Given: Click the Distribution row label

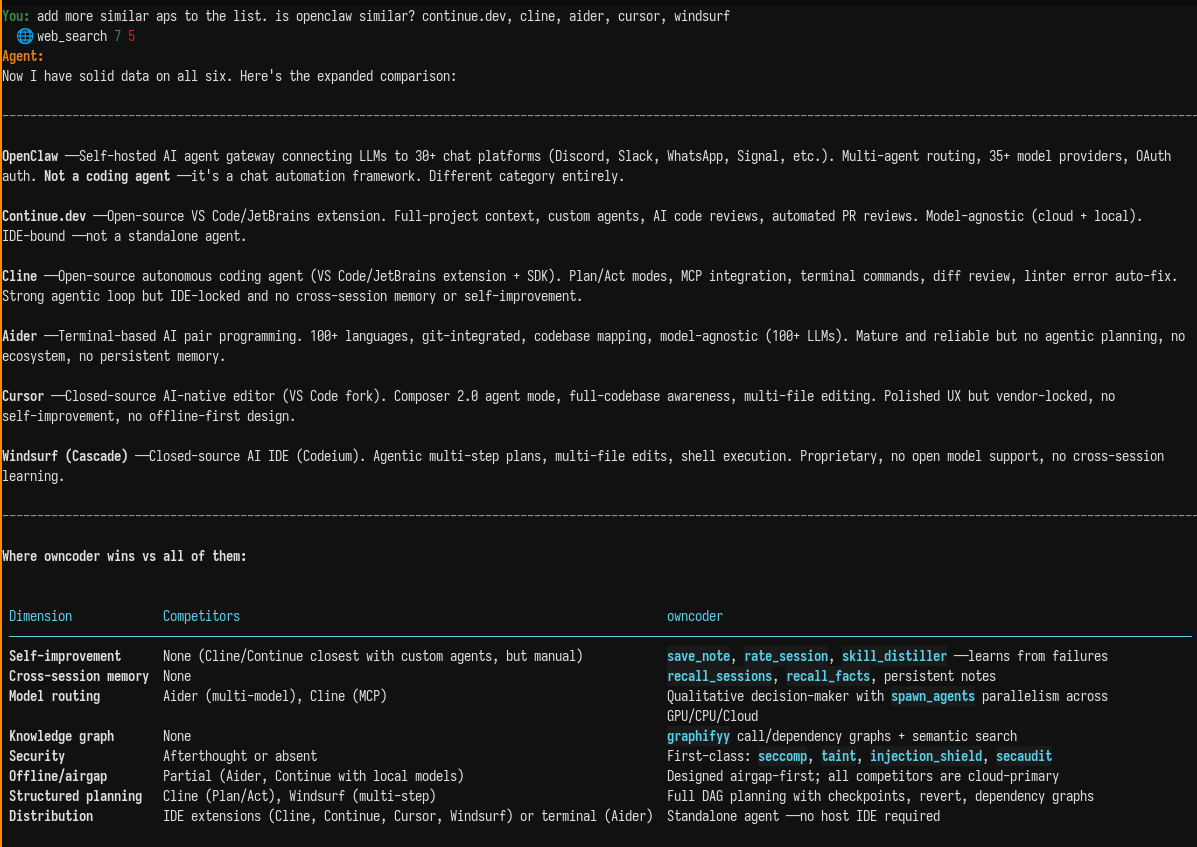Looking at the screenshot, I should [x=51, y=816].
